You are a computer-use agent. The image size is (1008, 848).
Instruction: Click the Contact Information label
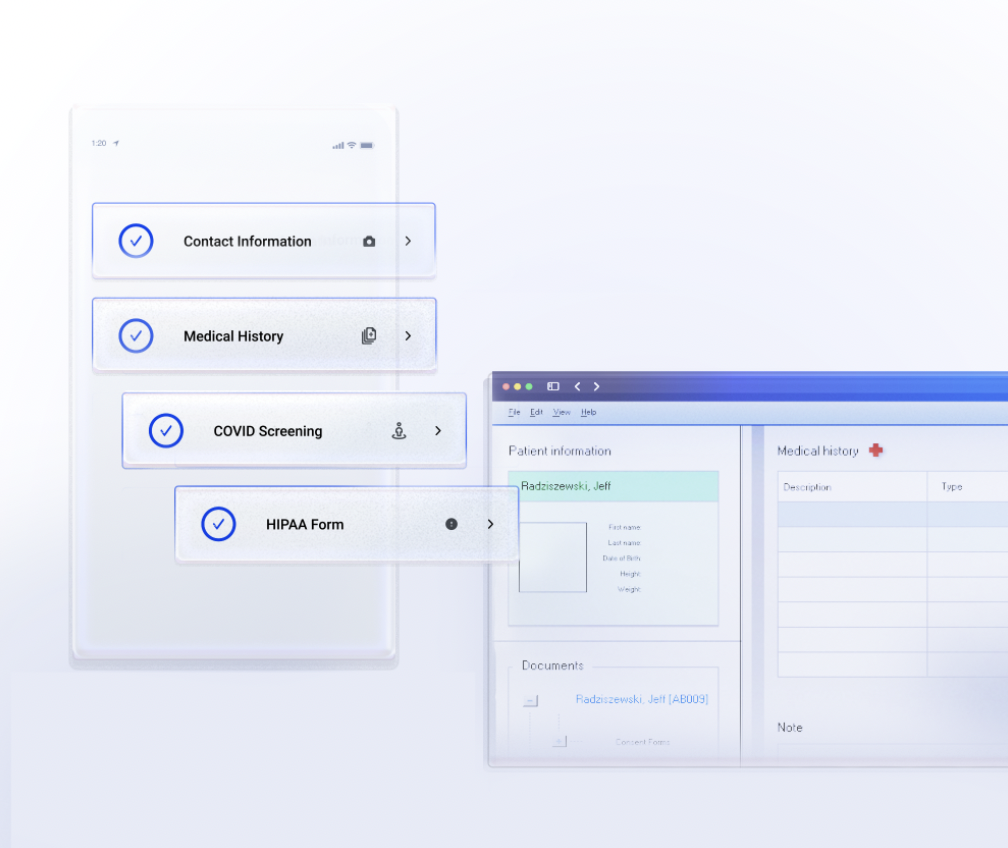(x=248, y=241)
